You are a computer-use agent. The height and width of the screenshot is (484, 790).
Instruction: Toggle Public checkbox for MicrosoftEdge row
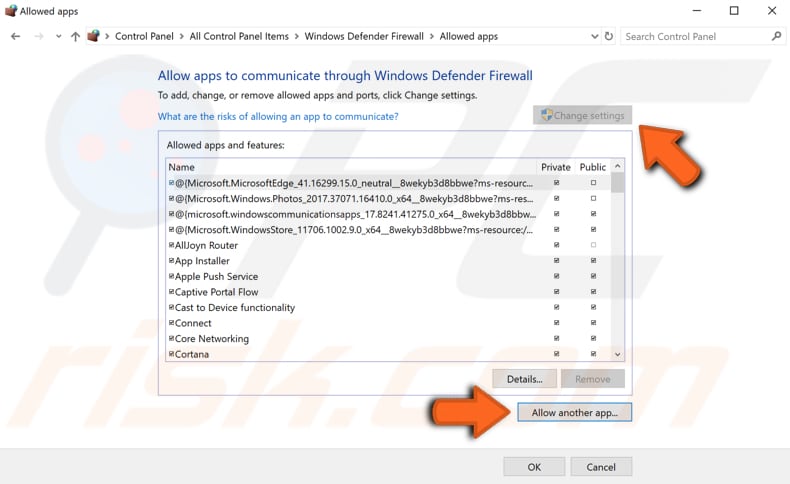594,183
